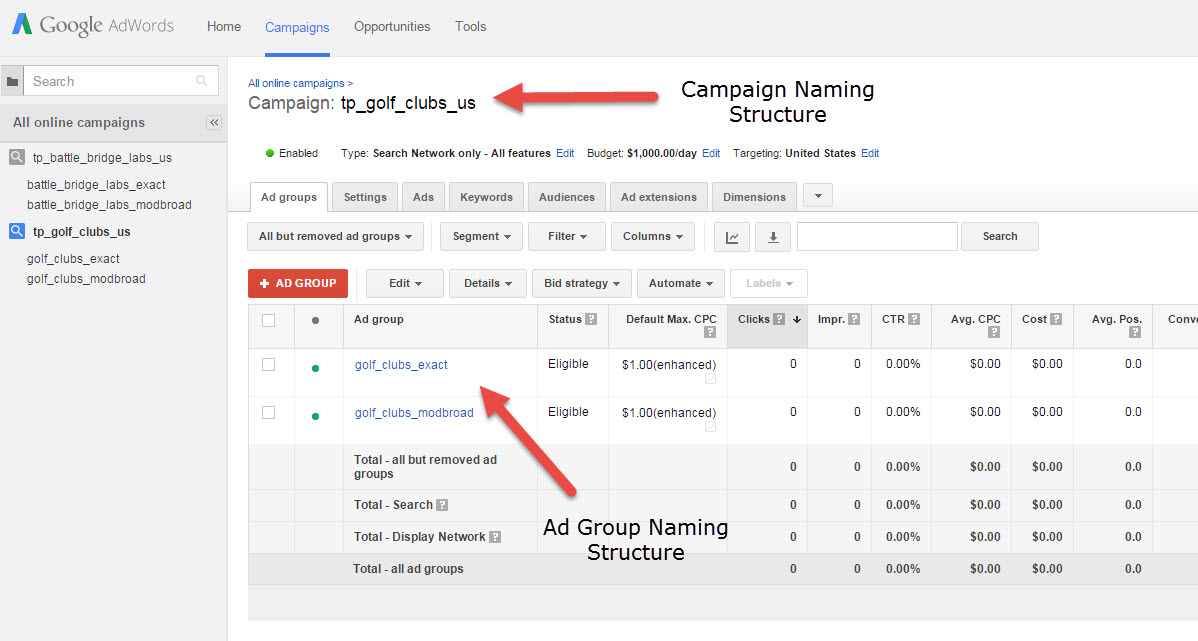Collapse the sidebar using double-chevron icon
This screenshot has width=1198, height=641.
coord(213,122)
